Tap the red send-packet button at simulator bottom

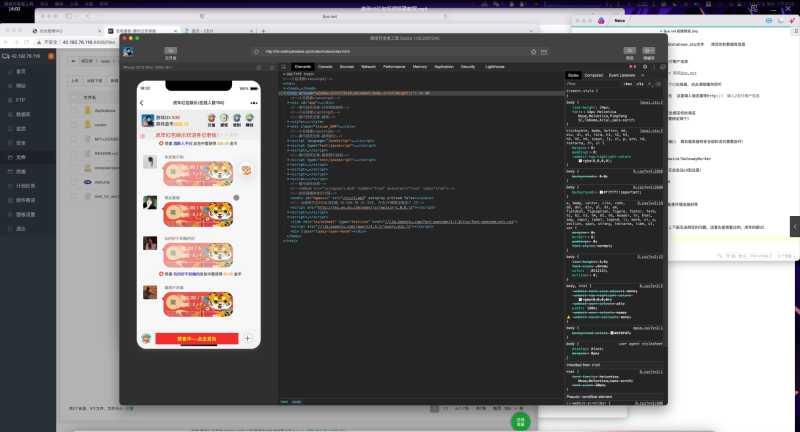(197, 339)
